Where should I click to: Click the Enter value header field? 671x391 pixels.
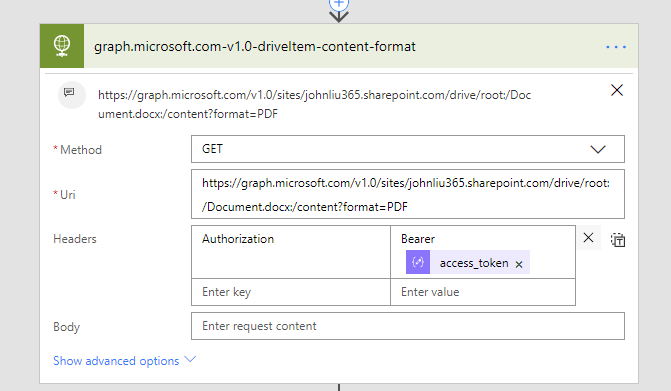coord(483,292)
